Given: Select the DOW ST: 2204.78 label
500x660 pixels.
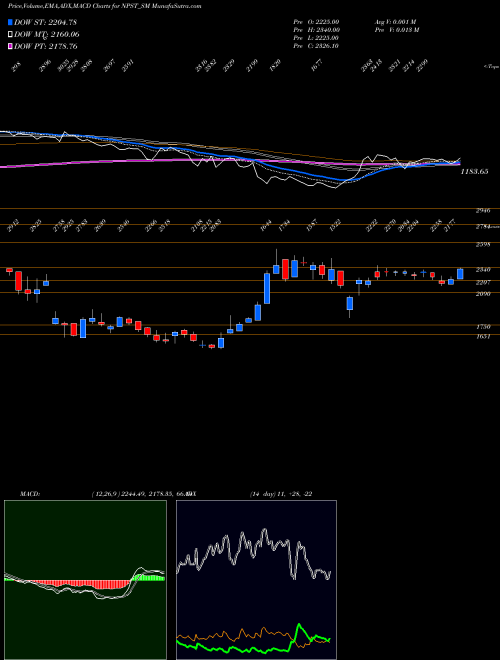Looking at the screenshot, I should tap(45, 23).
